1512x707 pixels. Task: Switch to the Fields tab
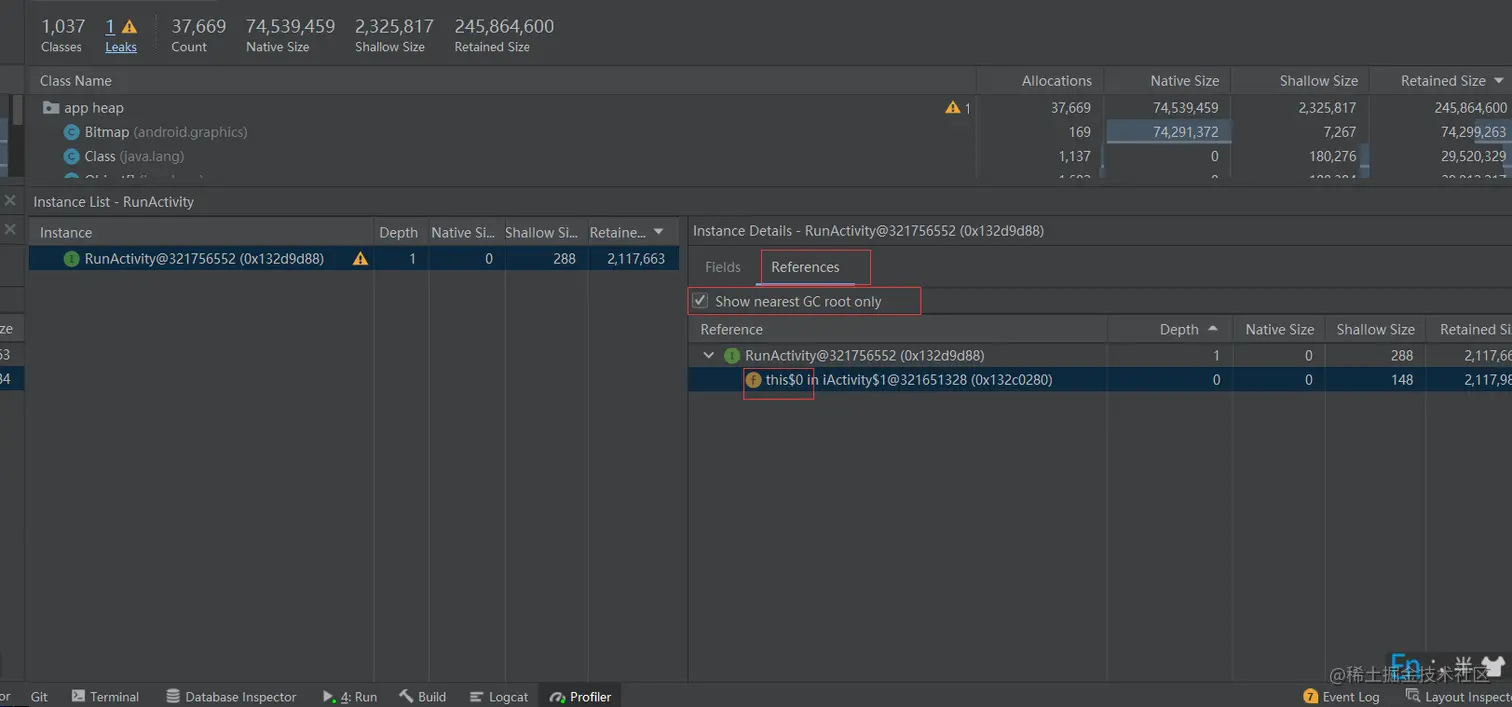point(723,267)
